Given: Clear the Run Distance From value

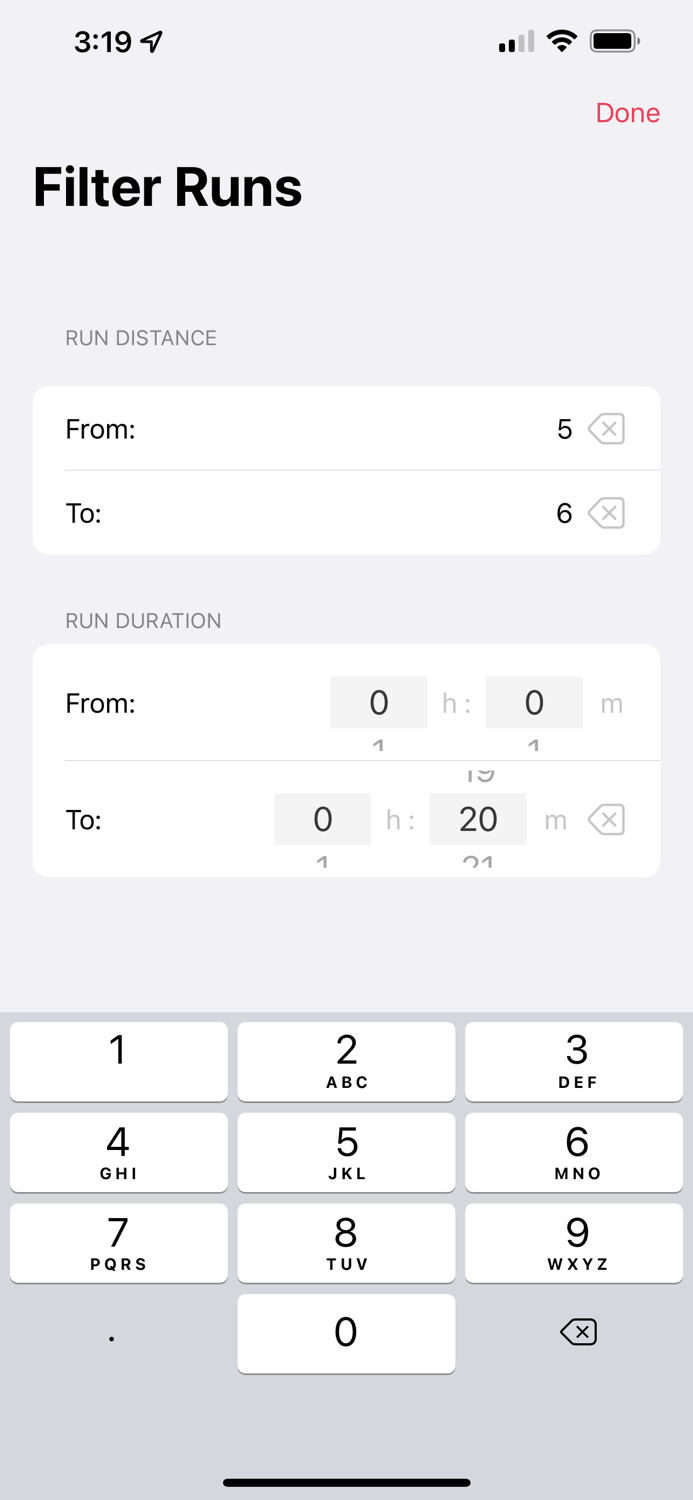Looking at the screenshot, I should 606,428.
